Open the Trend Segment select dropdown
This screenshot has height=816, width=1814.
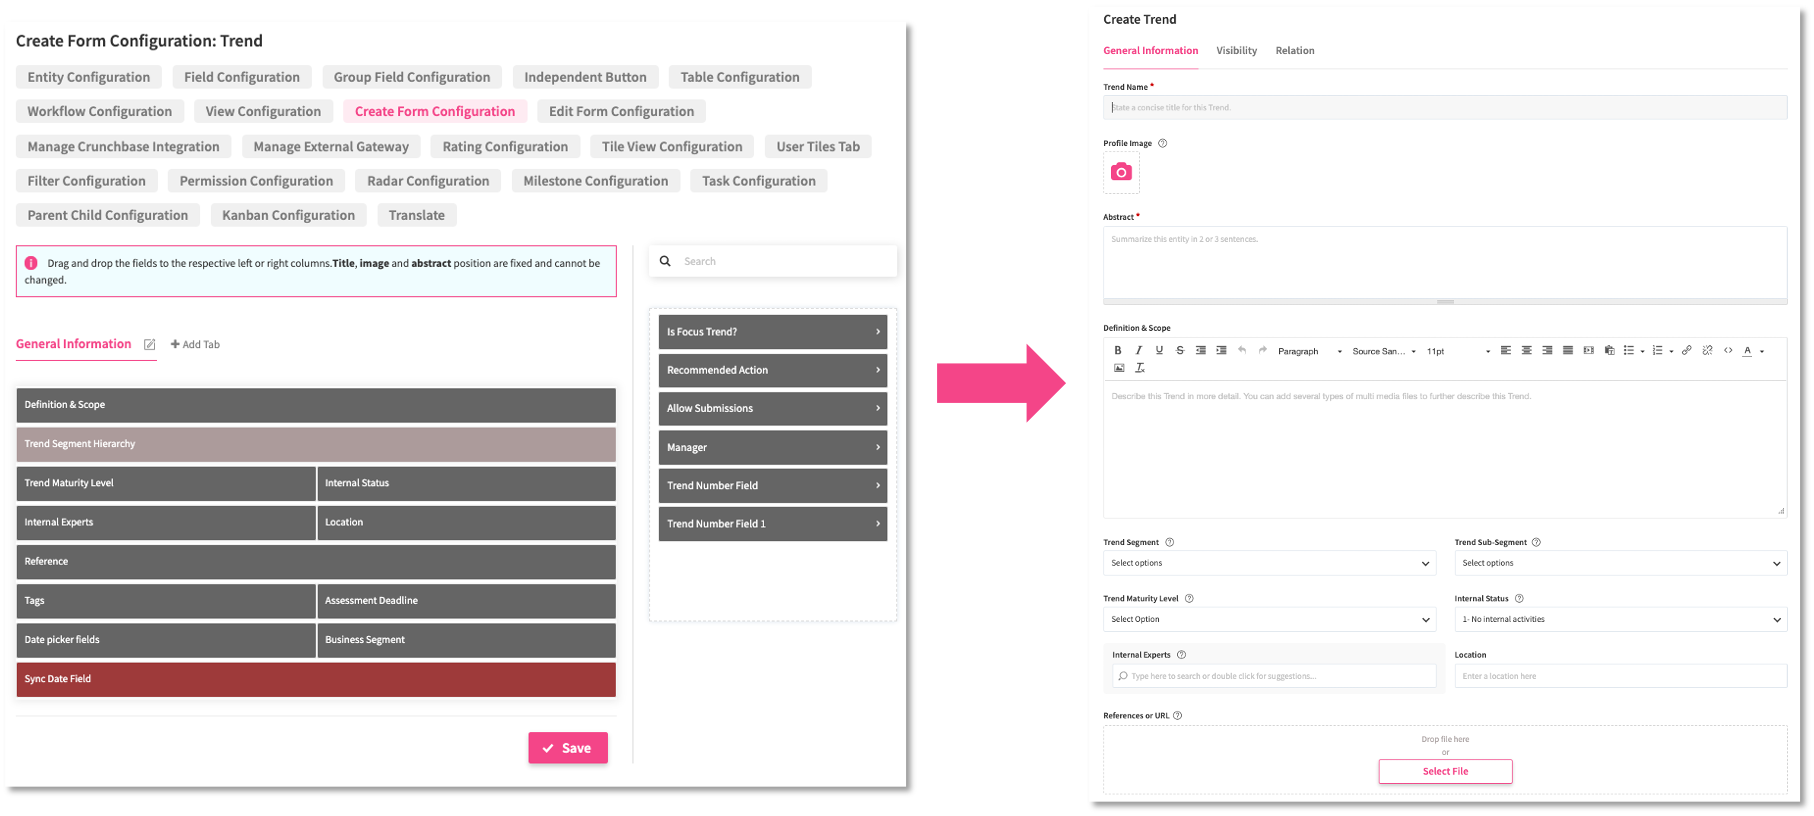click(1270, 563)
